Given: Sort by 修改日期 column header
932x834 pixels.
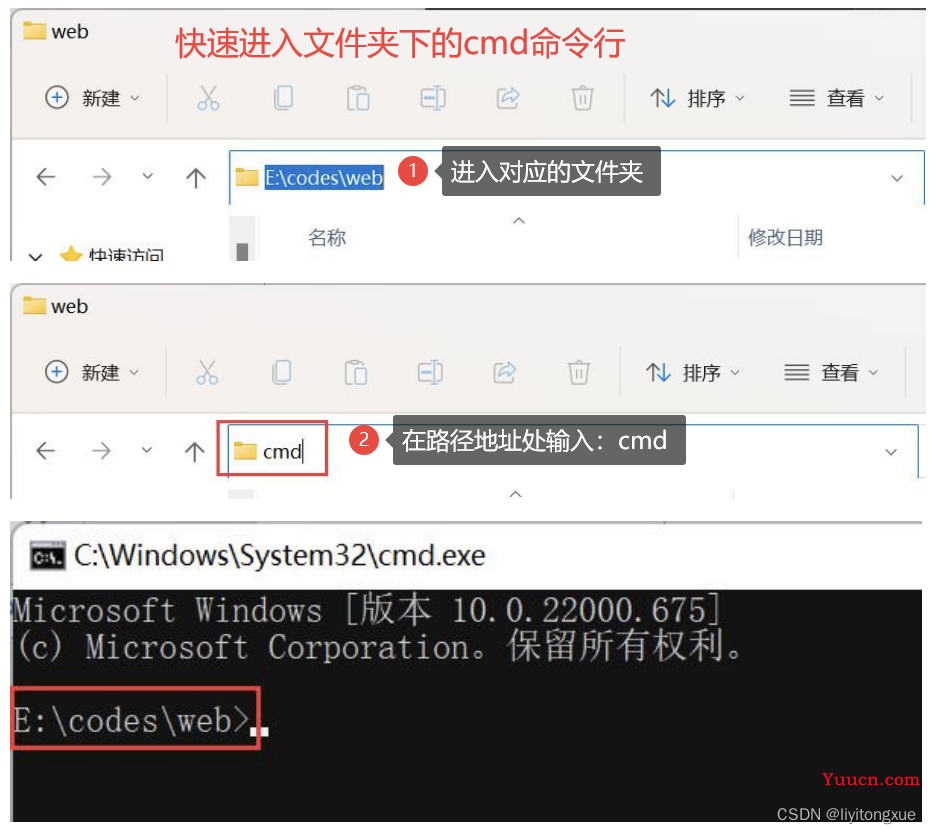Looking at the screenshot, I should pos(785,238).
